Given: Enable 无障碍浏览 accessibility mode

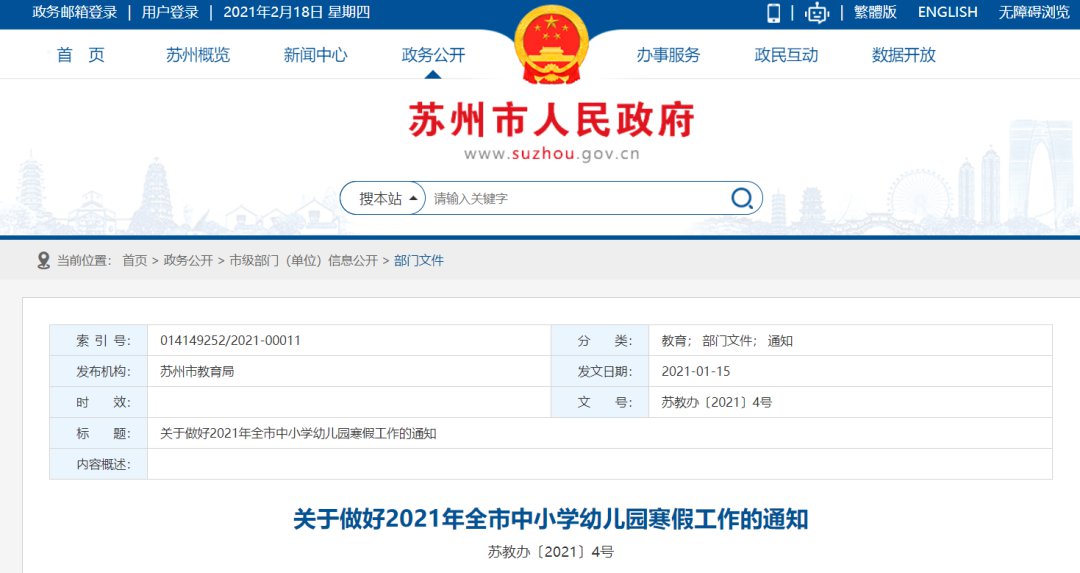Looking at the screenshot, I should (1033, 12).
